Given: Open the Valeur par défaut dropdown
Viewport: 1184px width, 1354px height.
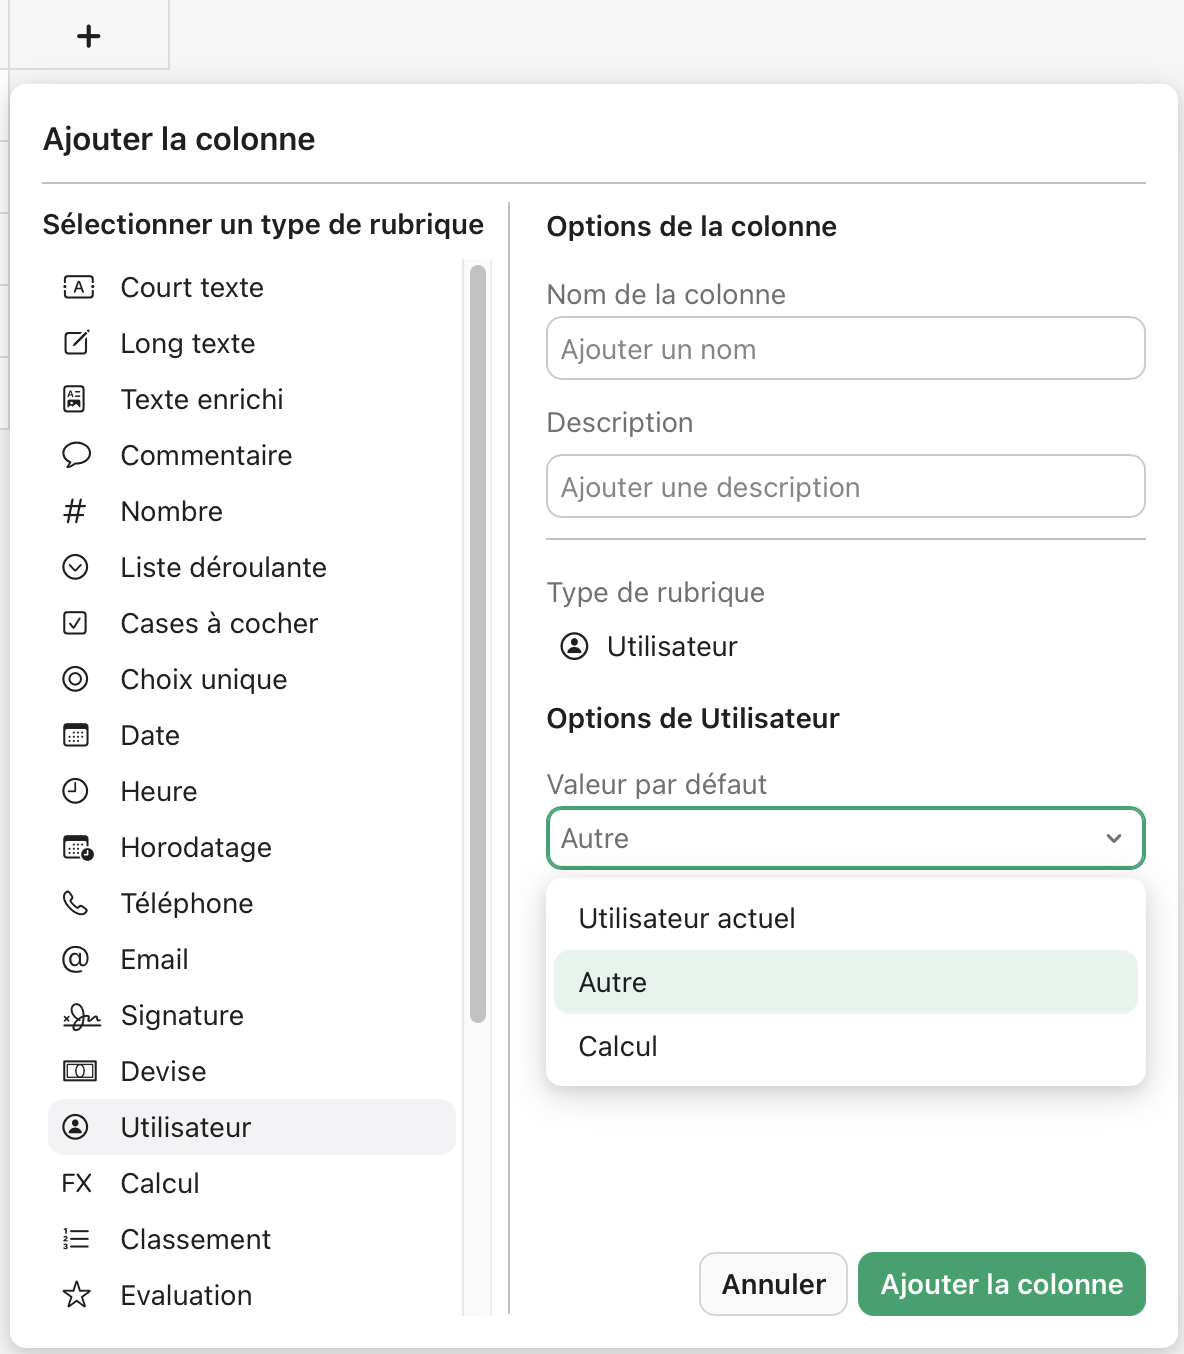Looking at the screenshot, I should 845,838.
